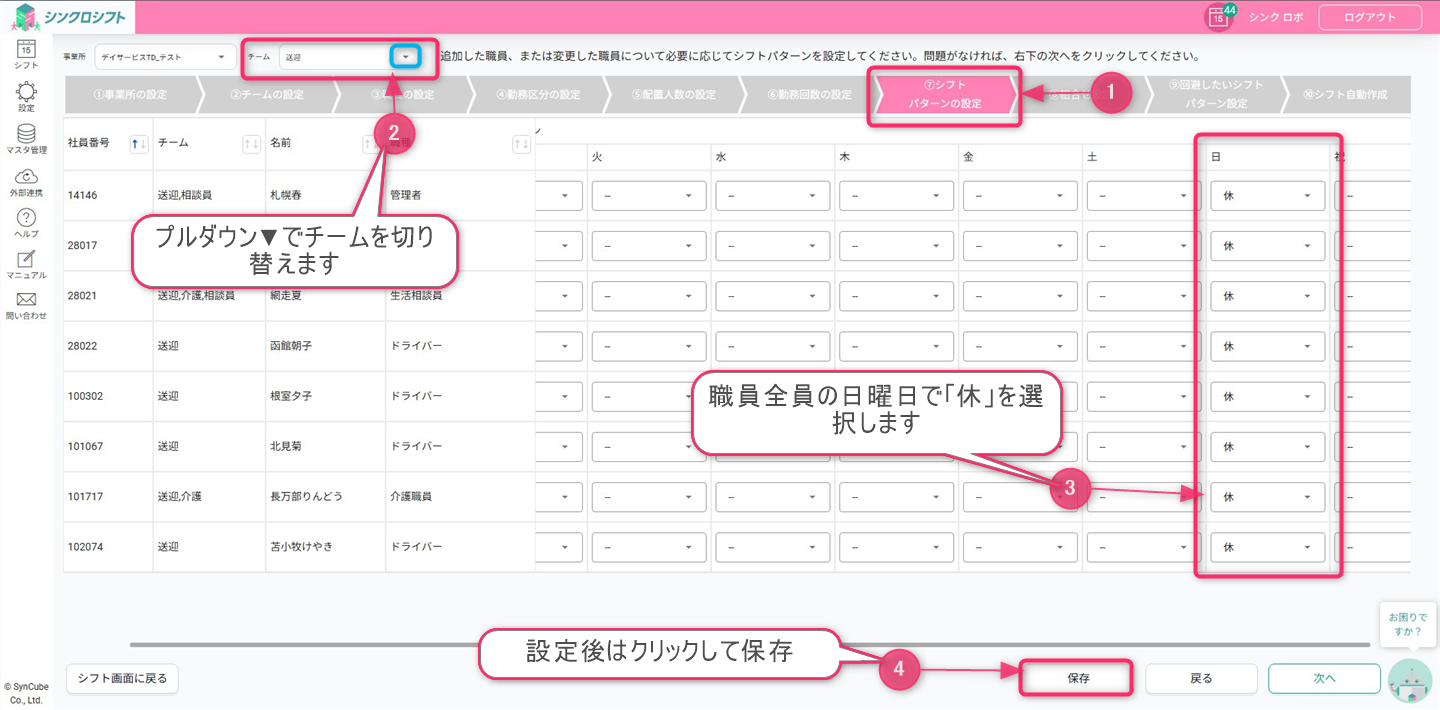Click the horizontal scrollbar under the table
The image size is (1440, 710).
point(750,644)
